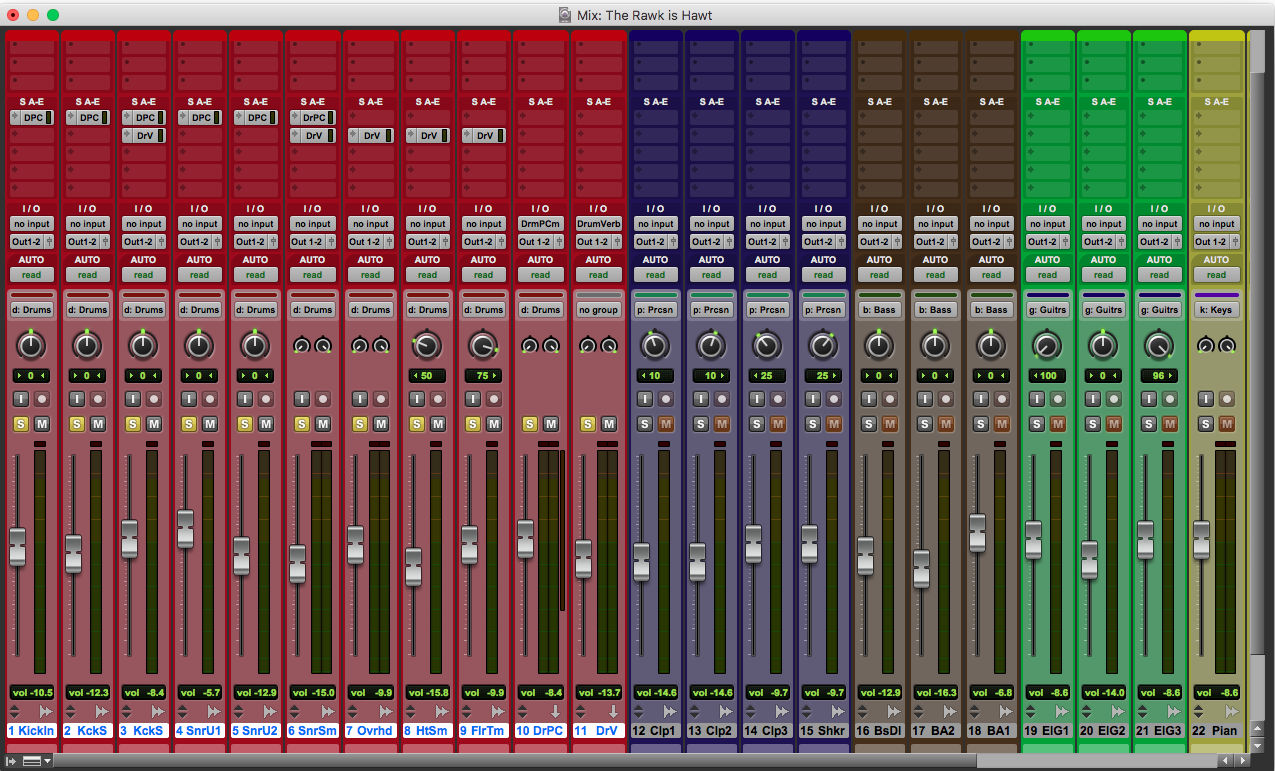
Task: Open the DPC insert on the 1 KickIn track
Action: (31, 117)
